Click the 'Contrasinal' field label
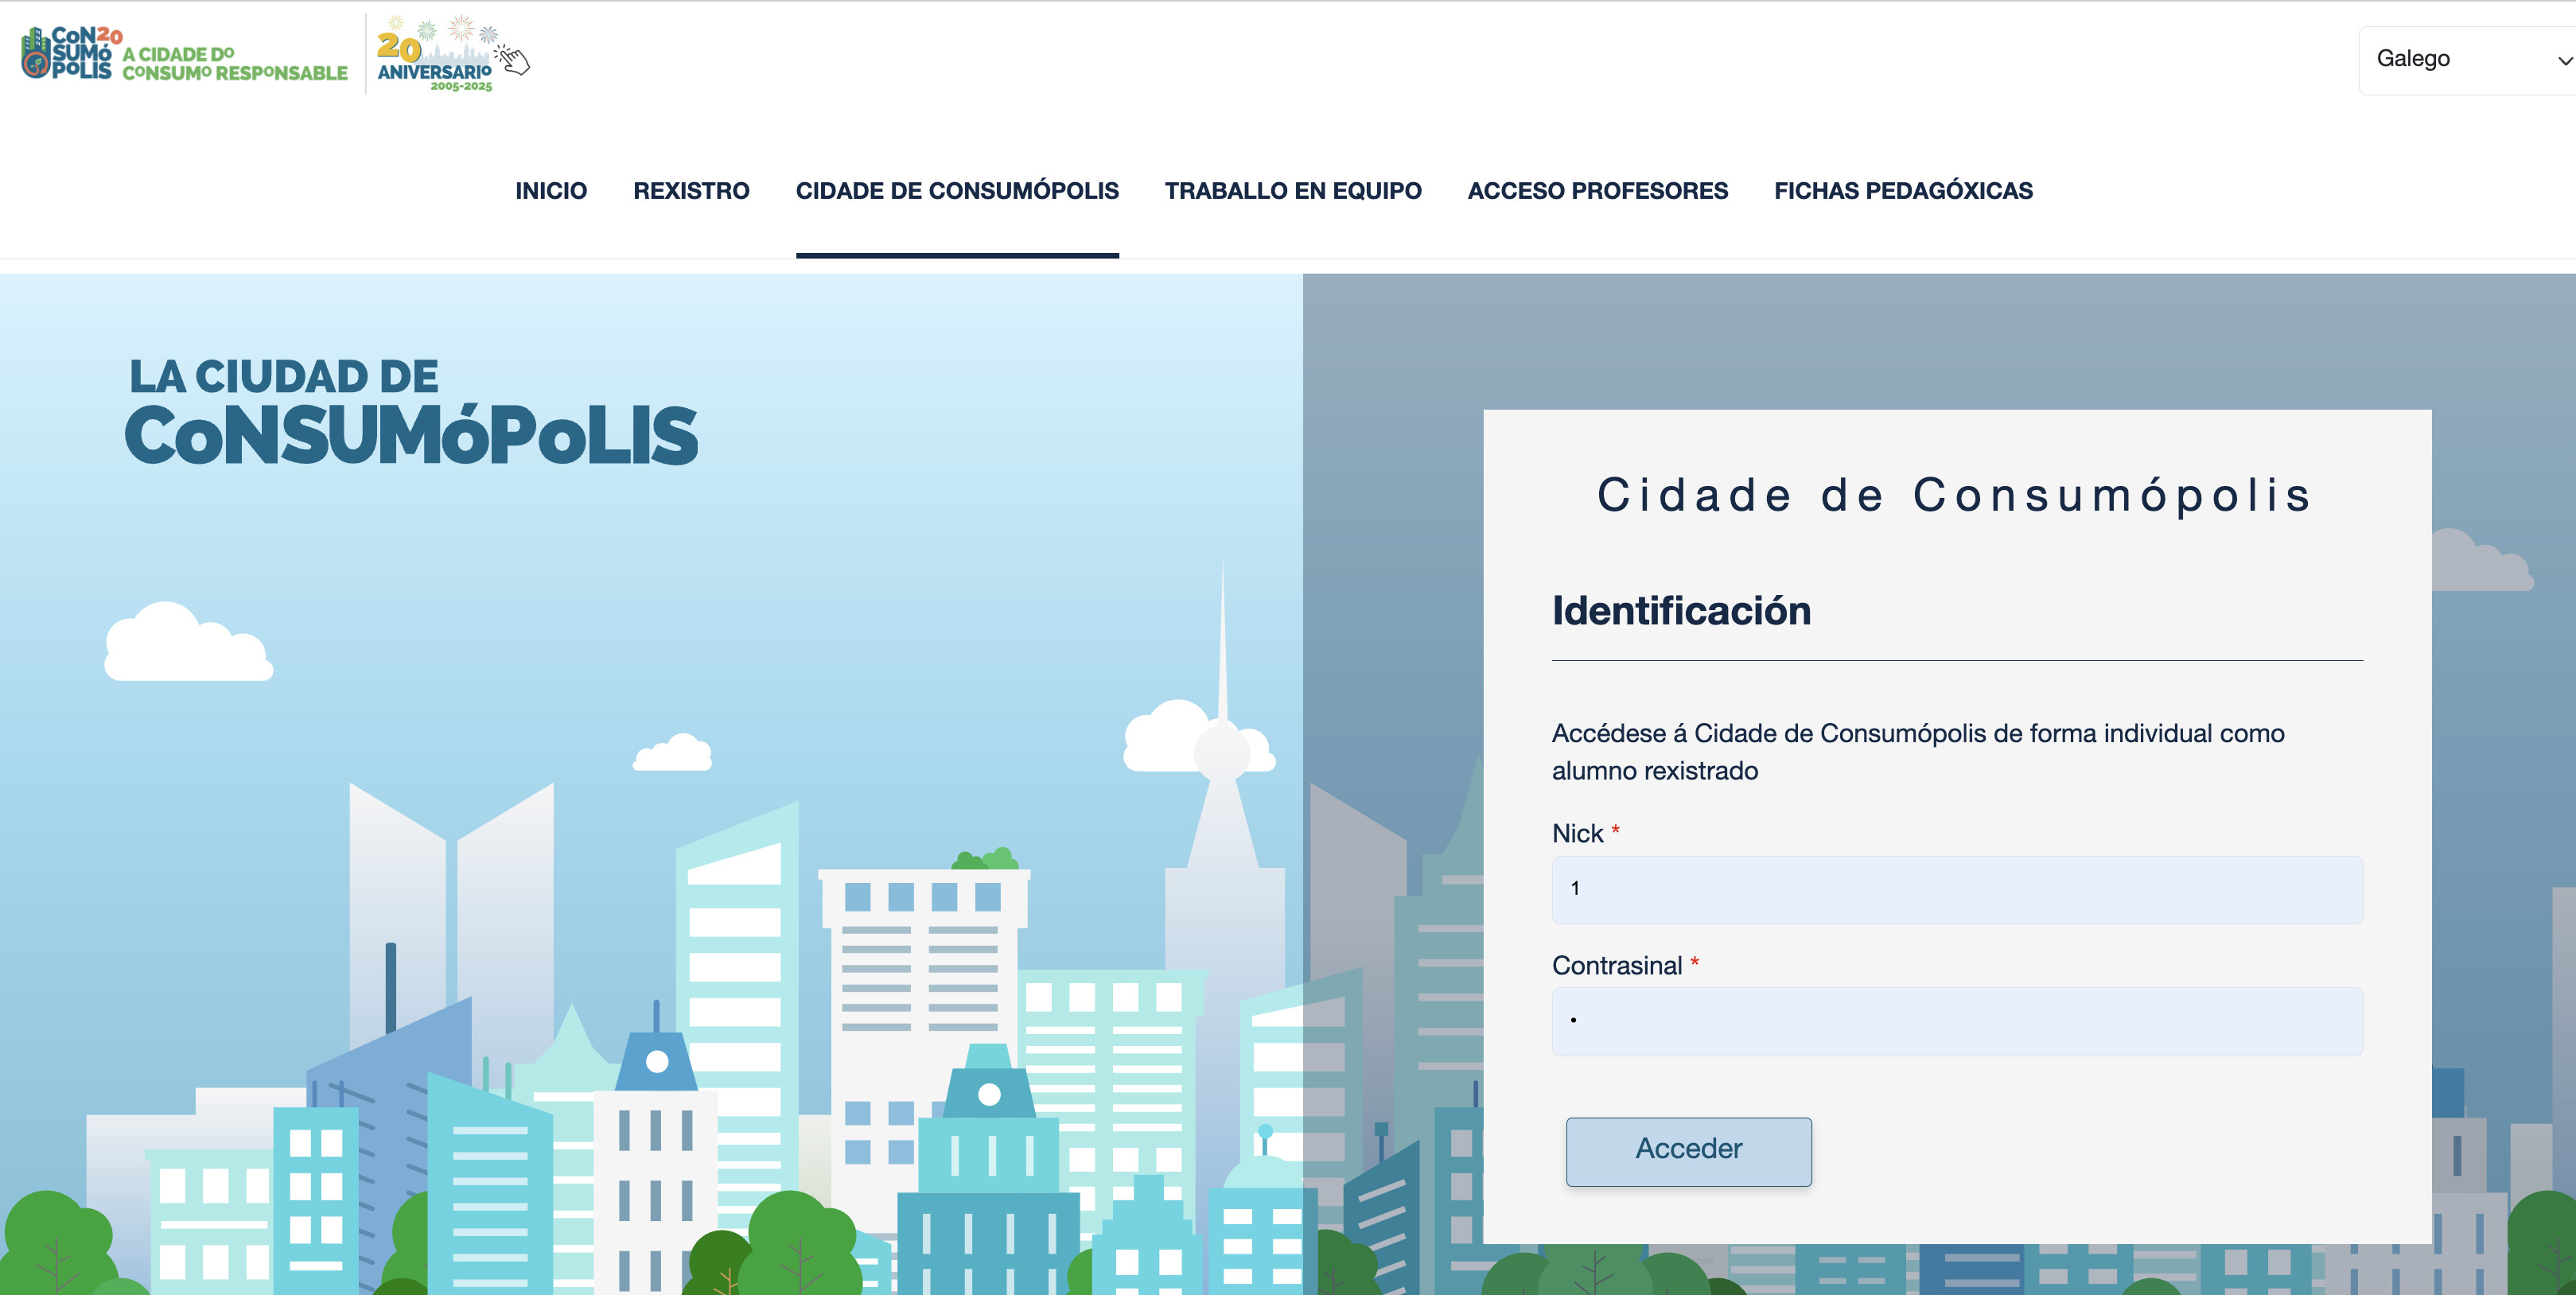The width and height of the screenshot is (2576, 1295). point(1617,965)
